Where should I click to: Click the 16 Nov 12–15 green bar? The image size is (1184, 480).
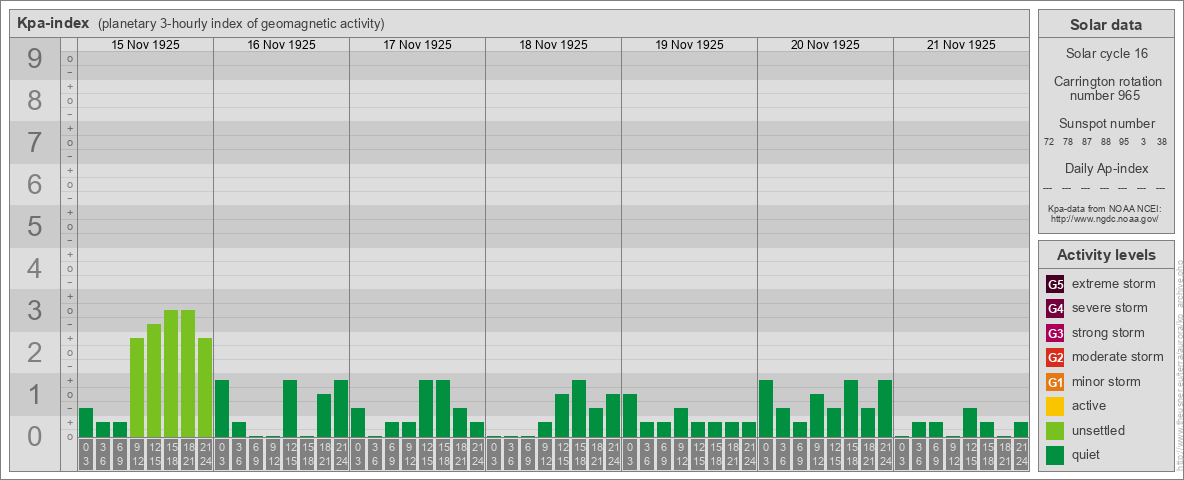tap(290, 408)
